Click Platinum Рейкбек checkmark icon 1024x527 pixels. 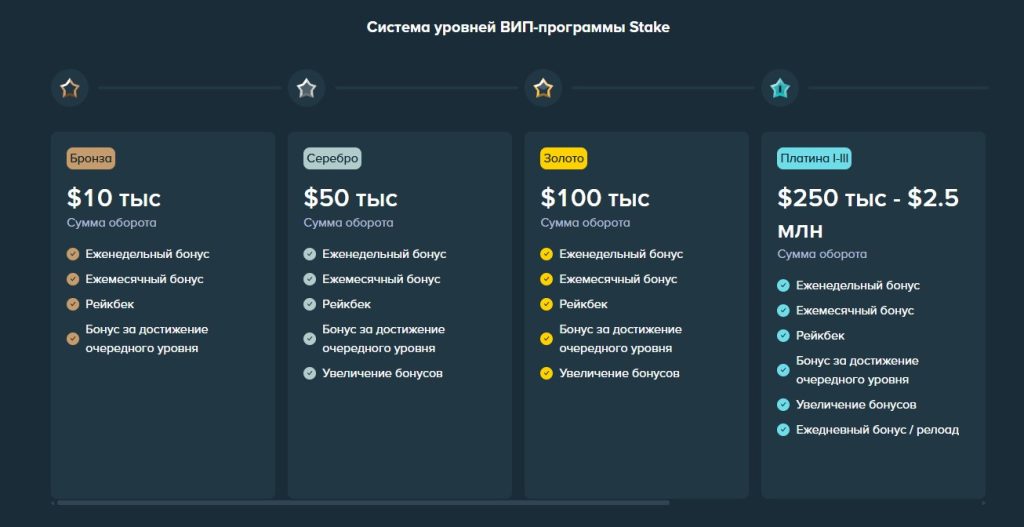pos(784,336)
